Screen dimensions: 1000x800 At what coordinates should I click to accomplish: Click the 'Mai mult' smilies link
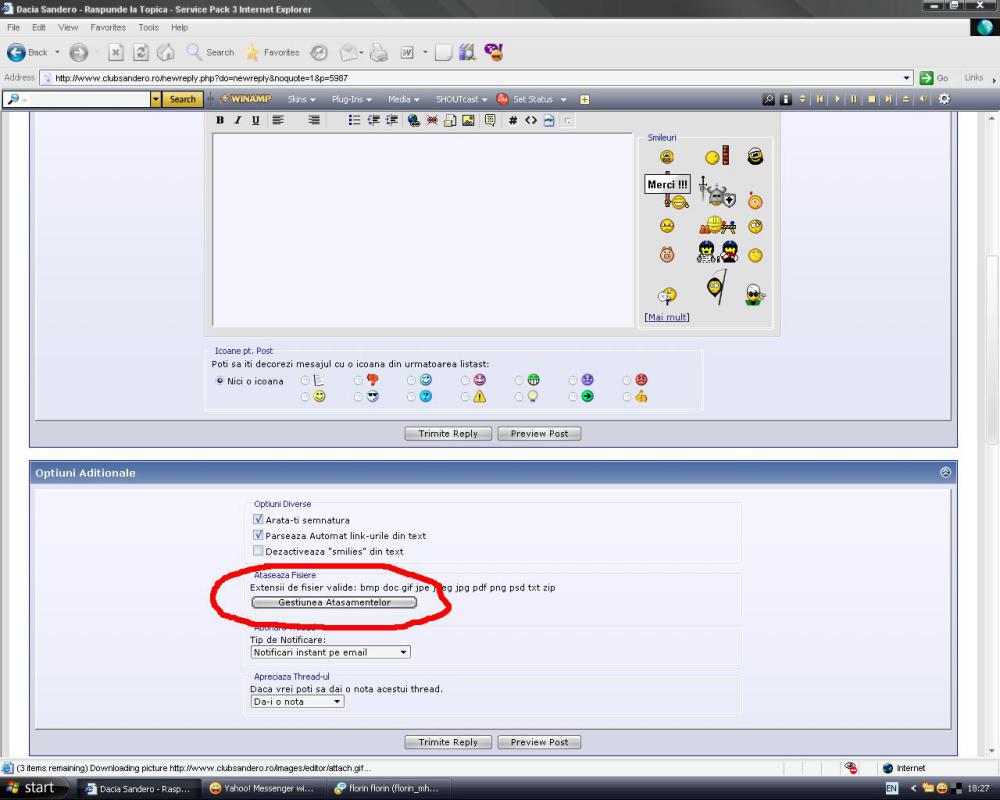pos(667,317)
